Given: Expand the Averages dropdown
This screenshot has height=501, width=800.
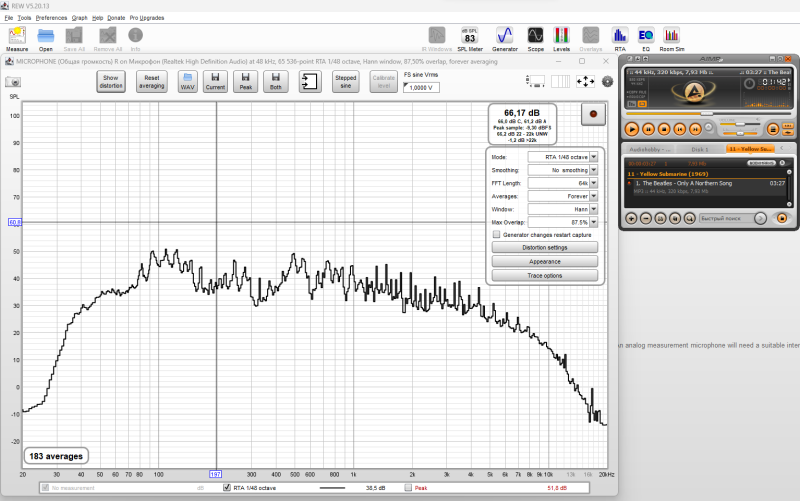Looking at the screenshot, I should point(594,196).
